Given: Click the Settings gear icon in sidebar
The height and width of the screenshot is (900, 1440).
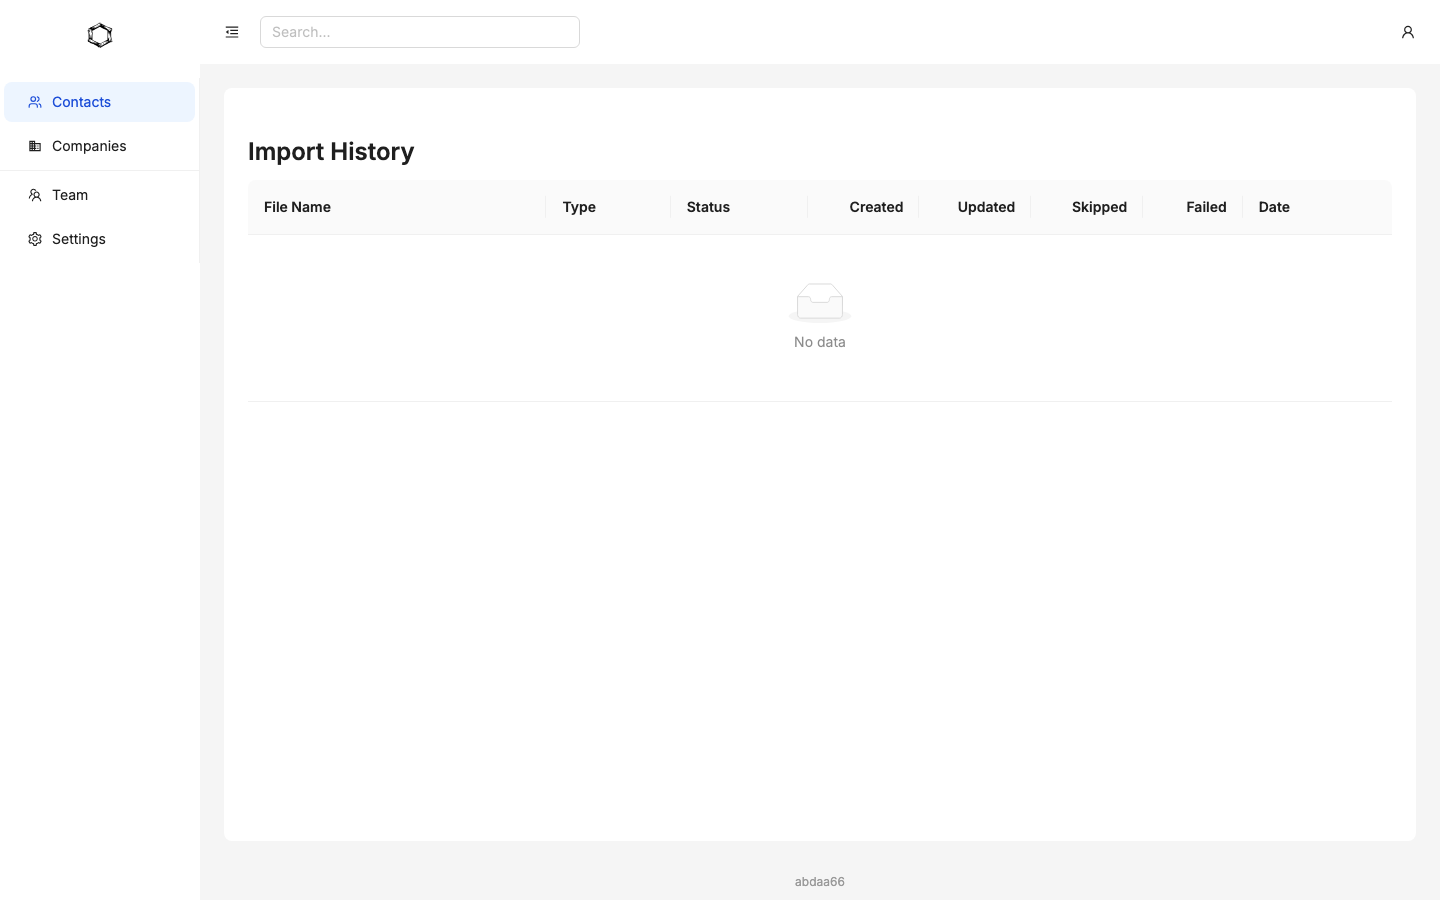Looking at the screenshot, I should 35,239.
